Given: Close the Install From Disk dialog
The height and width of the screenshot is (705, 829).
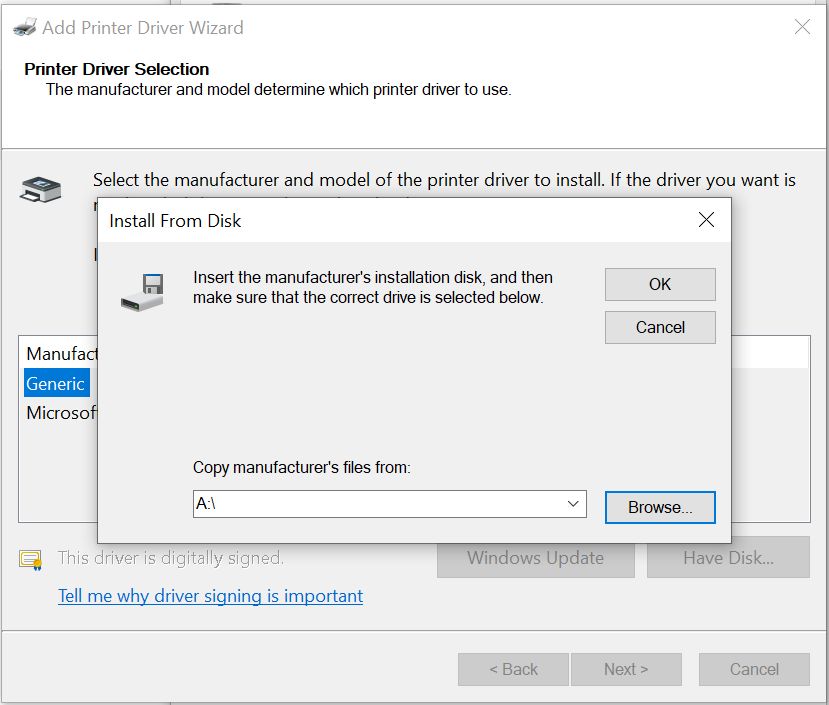Looking at the screenshot, I should [706, 220].
